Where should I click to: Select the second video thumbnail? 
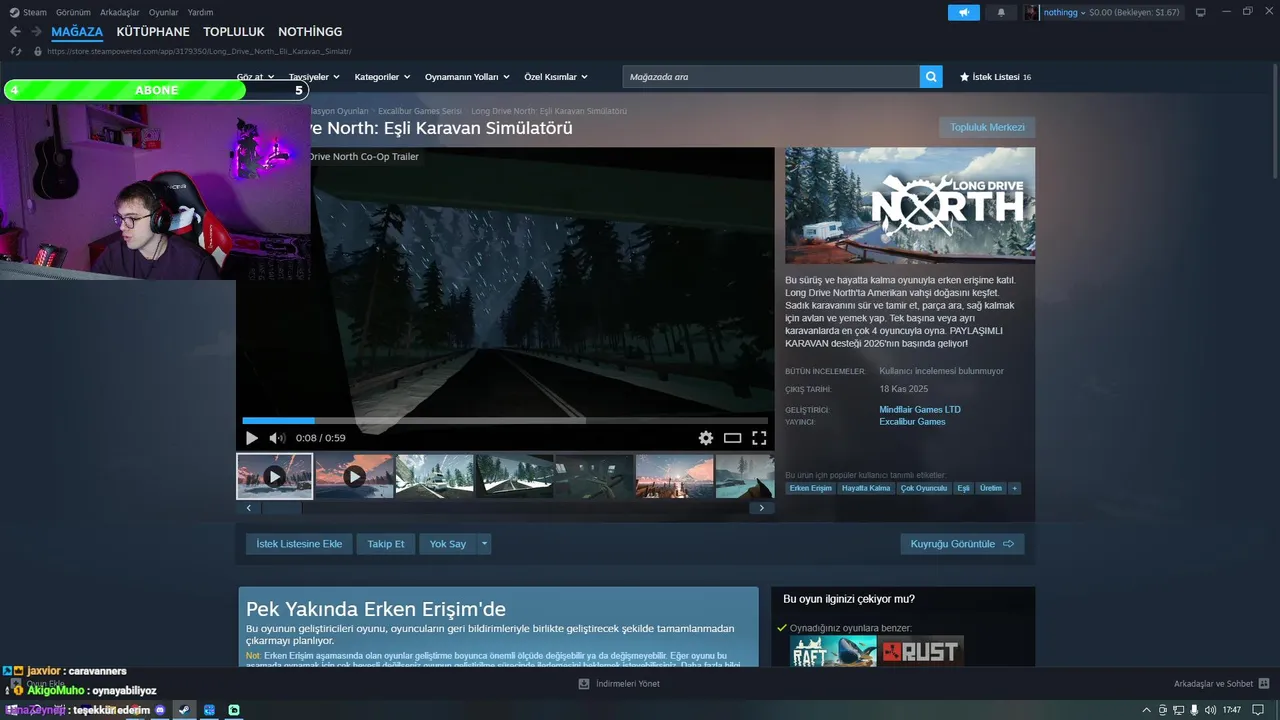(x=354, y=476)
